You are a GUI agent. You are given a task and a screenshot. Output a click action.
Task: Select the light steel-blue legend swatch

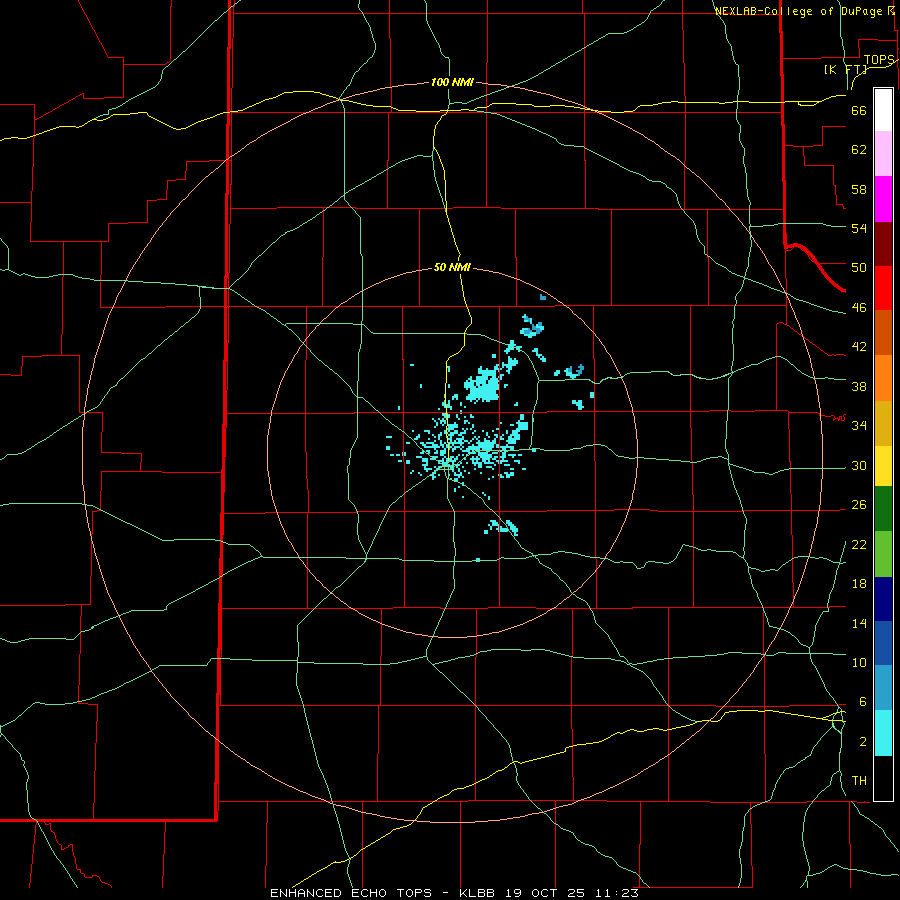883,688
